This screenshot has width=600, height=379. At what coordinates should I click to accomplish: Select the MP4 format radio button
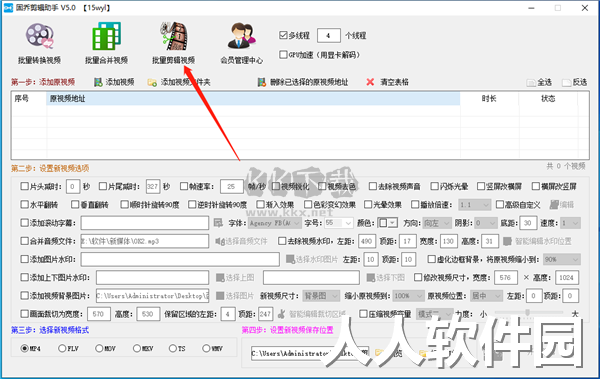(x=24, y=348)
